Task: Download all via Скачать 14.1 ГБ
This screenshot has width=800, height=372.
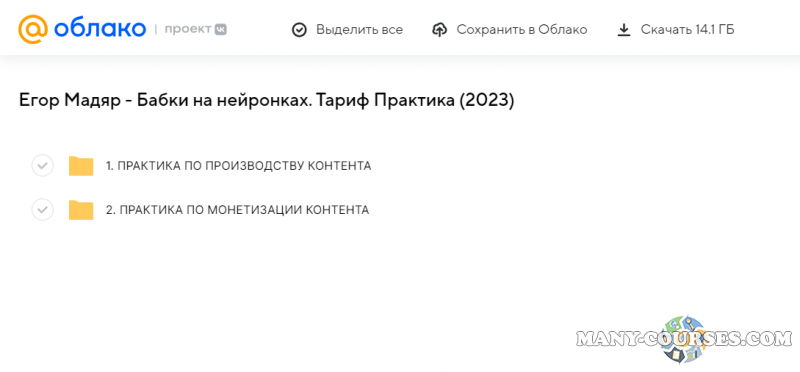Action: pos(687,30)
